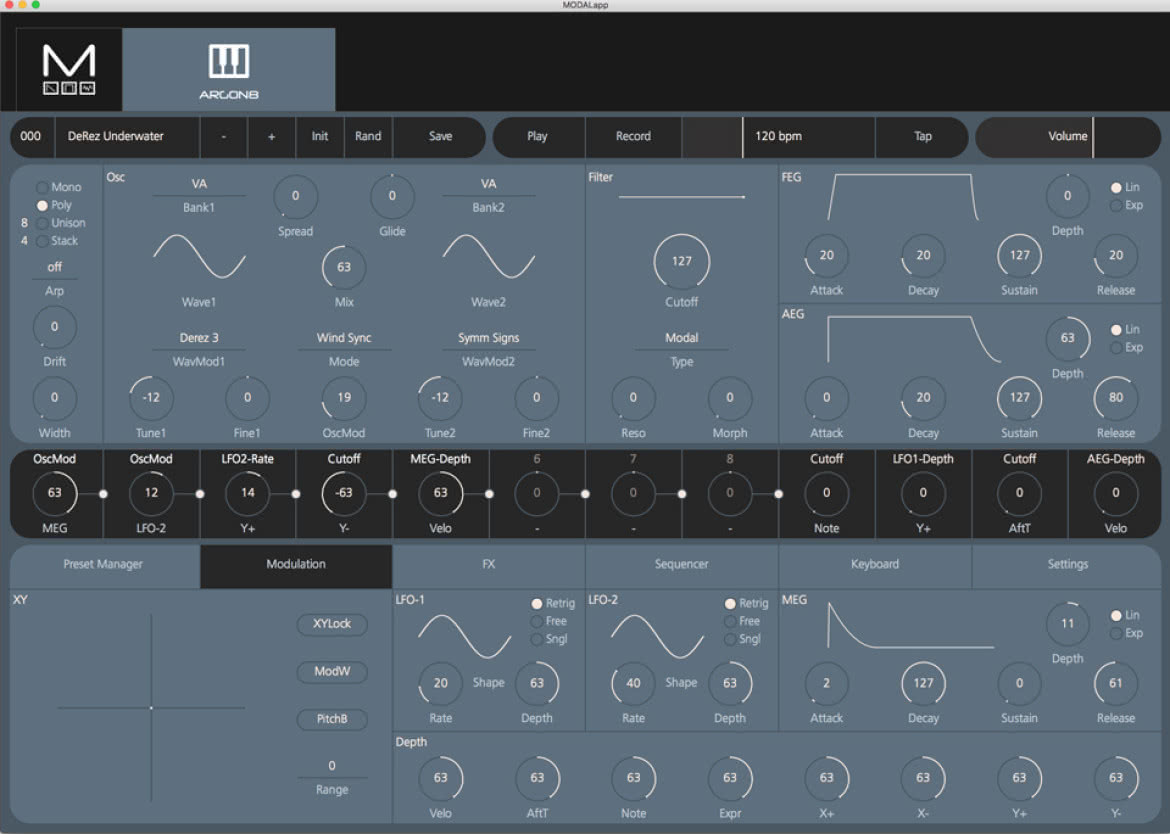Click the MEG Decay knob showing 127
The image size is (1170, 834).
click(x=924, y=683)
